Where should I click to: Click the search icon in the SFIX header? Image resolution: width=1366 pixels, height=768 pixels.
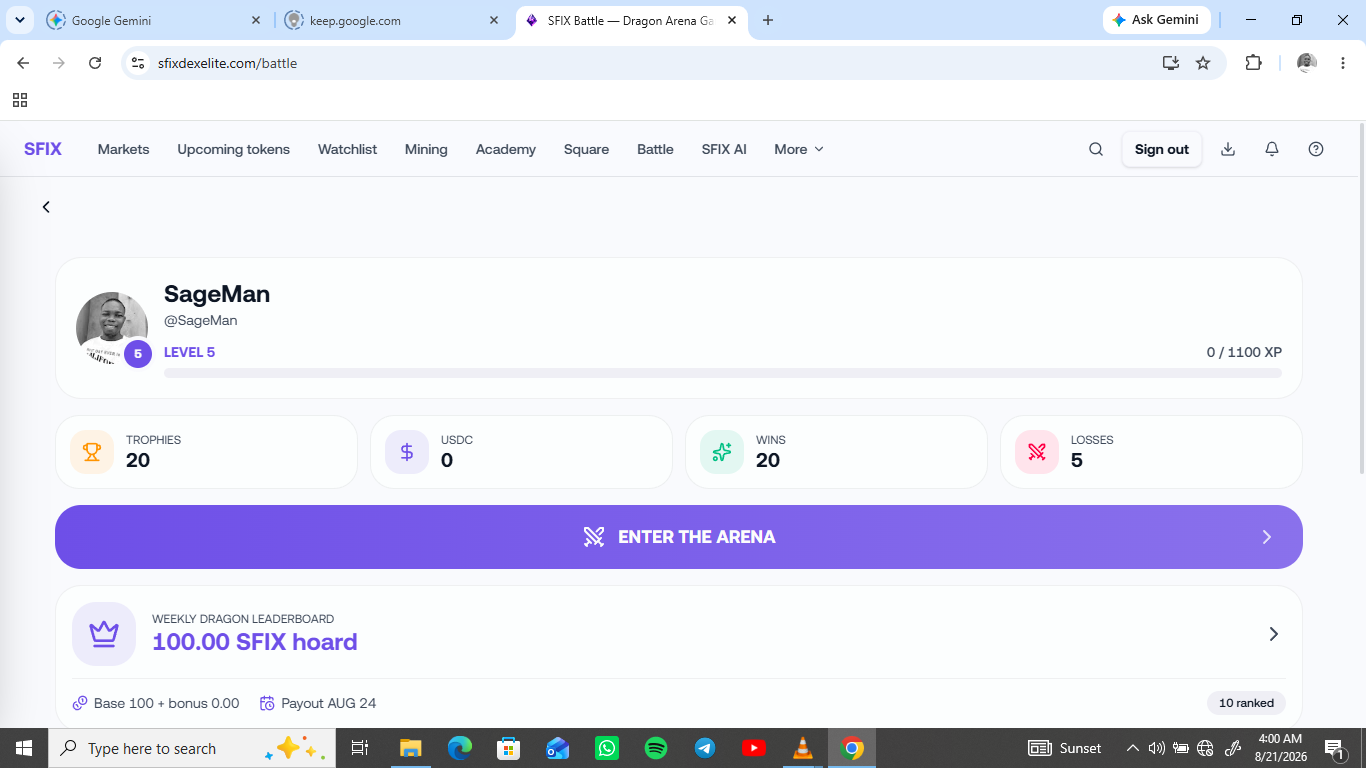[x=1096, y=149]
